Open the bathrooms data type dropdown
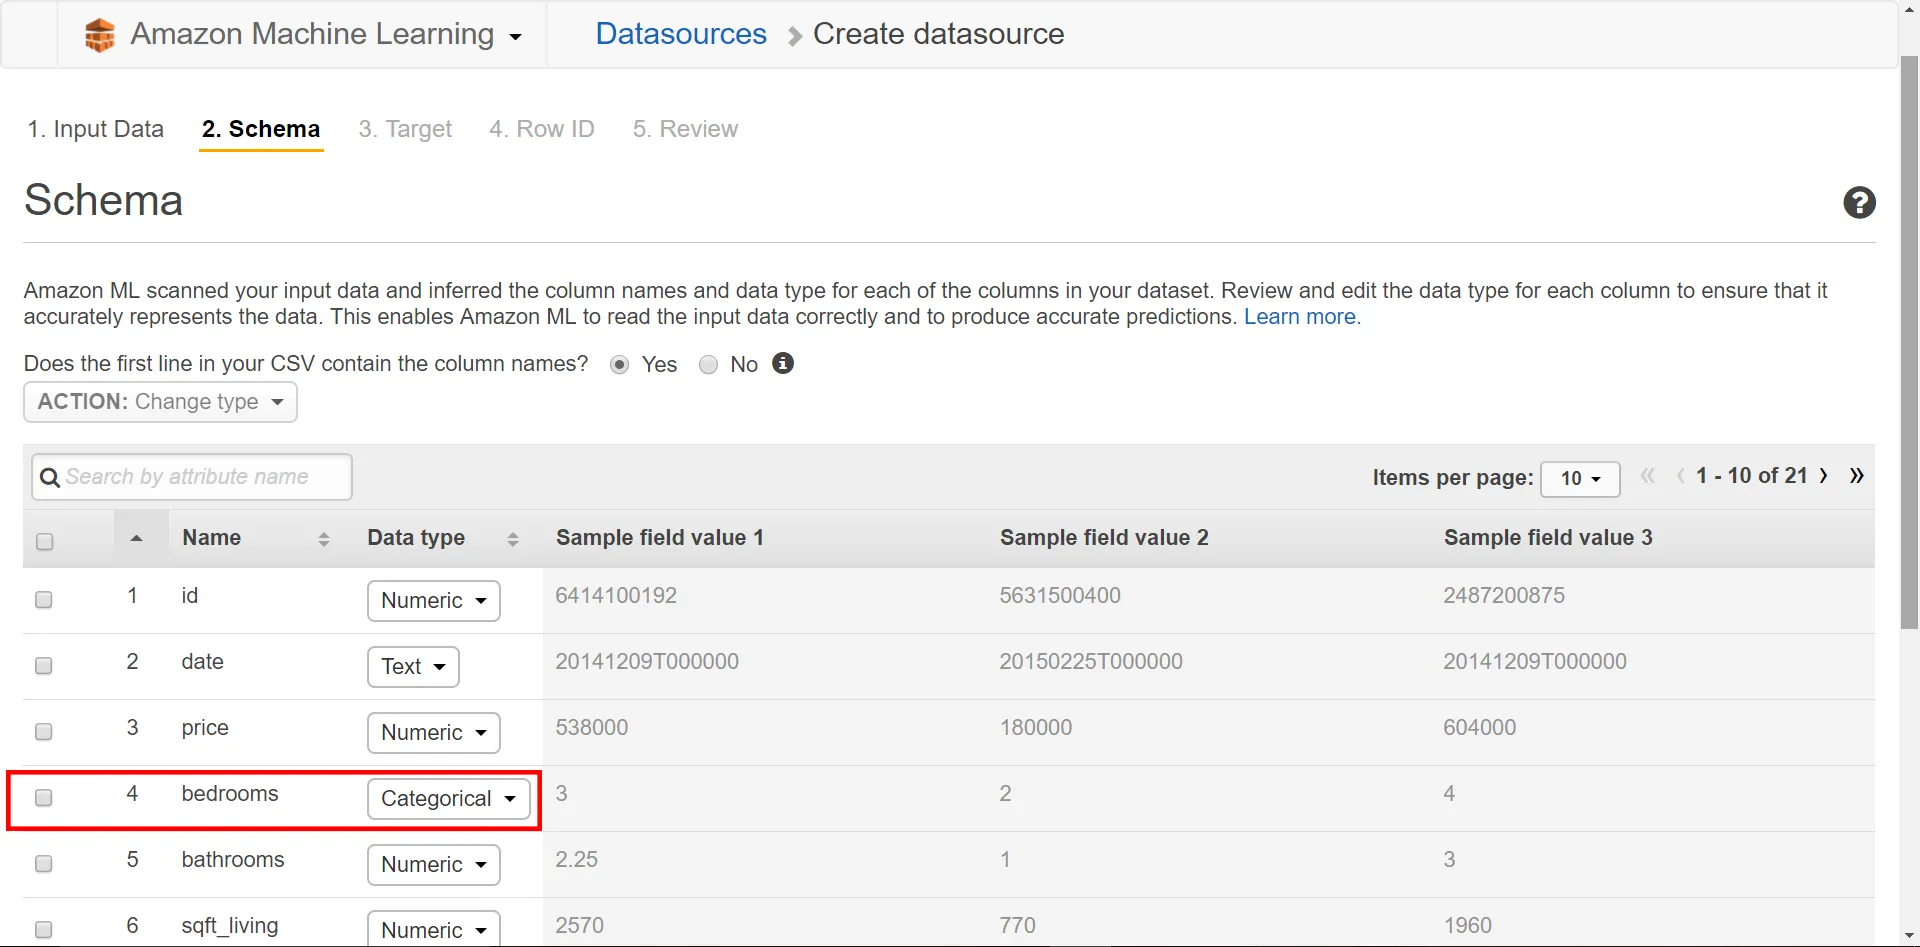Image resolution: width=1920 pixels, height=947 pixels. coord(433,865)
